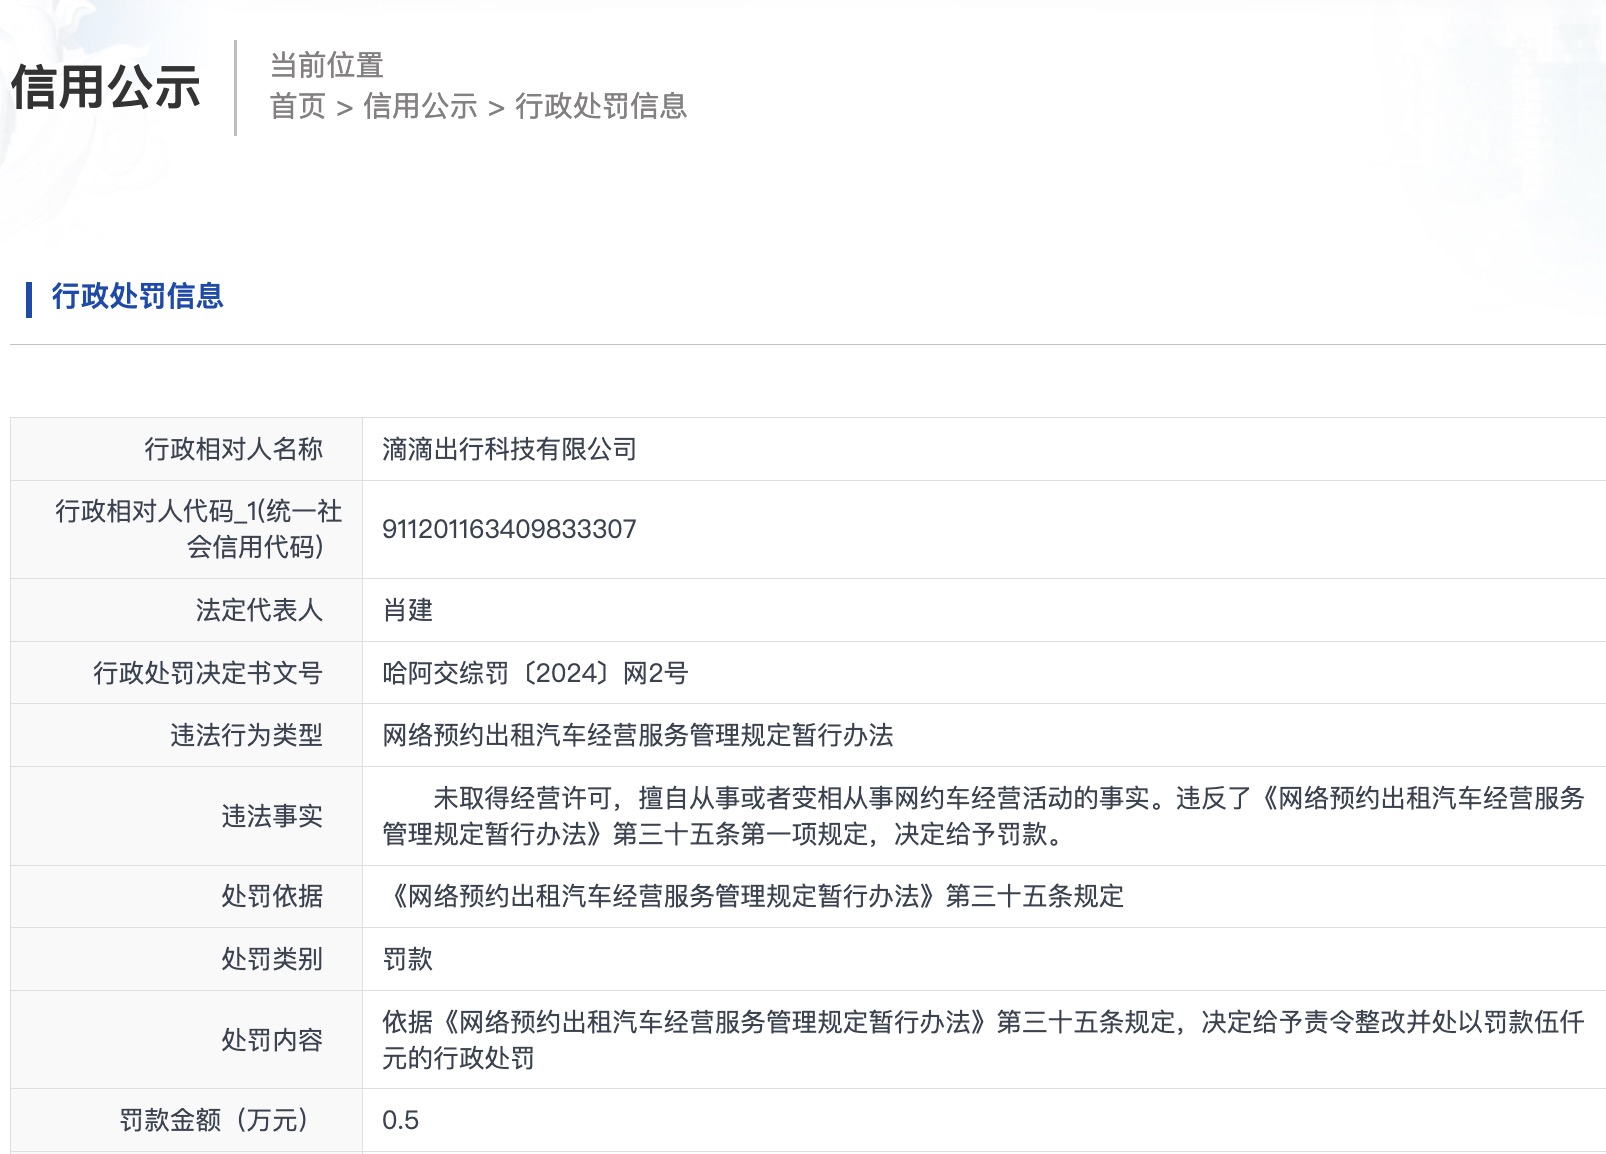Click the document number 哈阿交综罚〔2024〕网2号
1606x1154 pixels.
[535, 673]
